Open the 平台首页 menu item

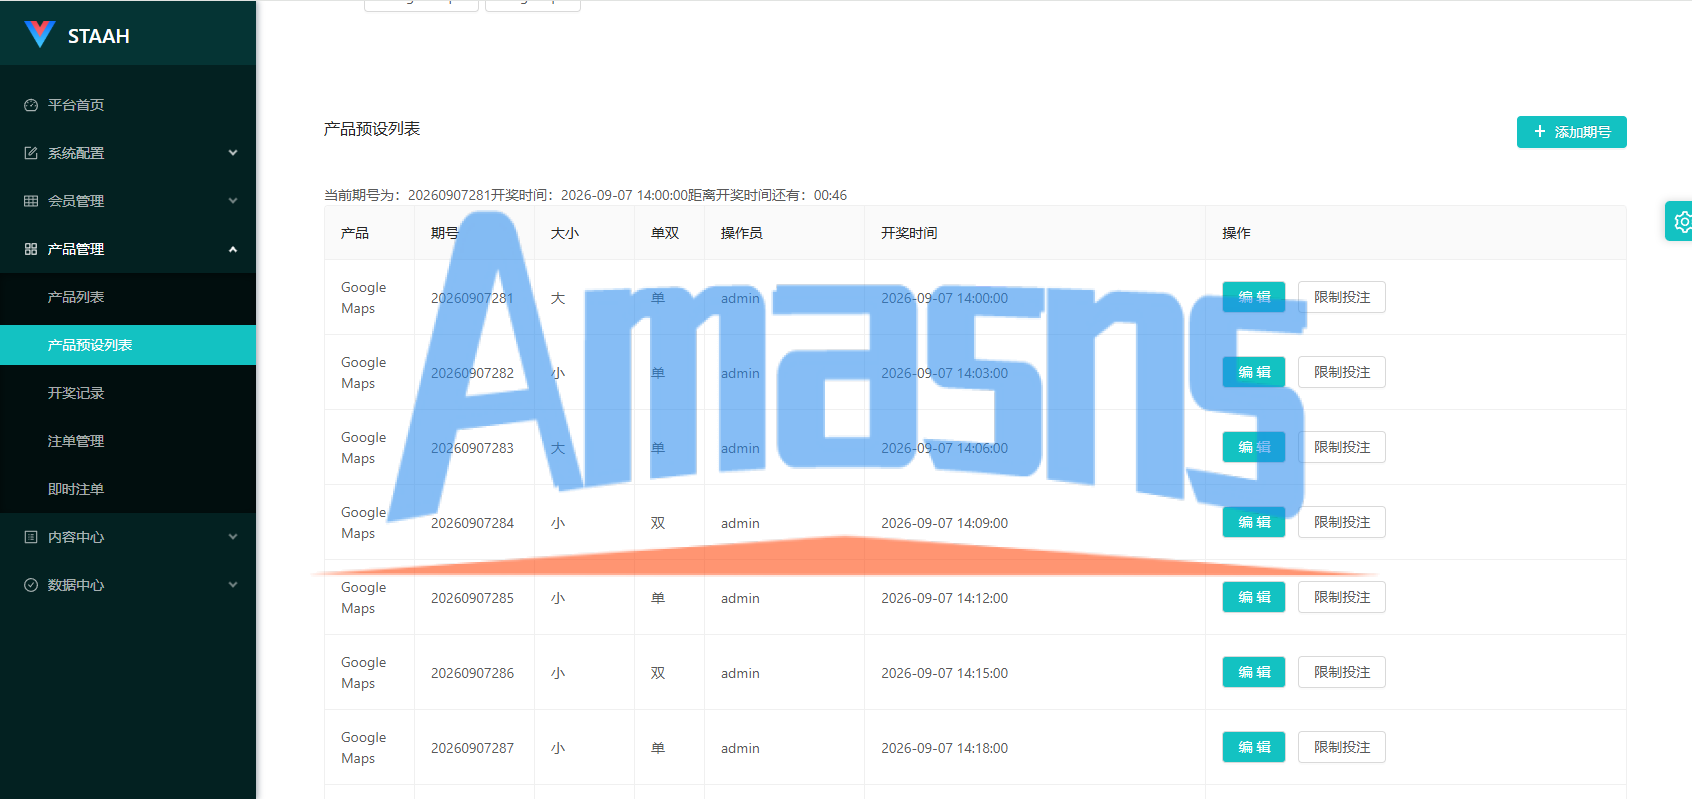pyautogui.click(x=128, y=105)
